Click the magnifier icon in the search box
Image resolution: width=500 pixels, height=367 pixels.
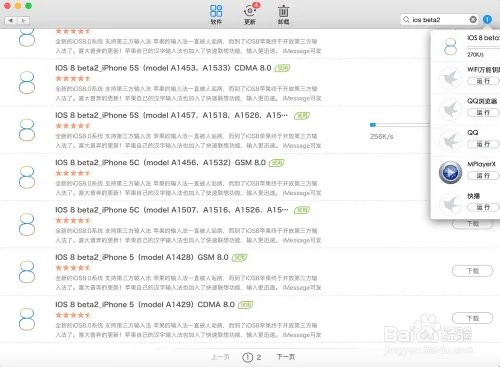[x=406, y=20]
